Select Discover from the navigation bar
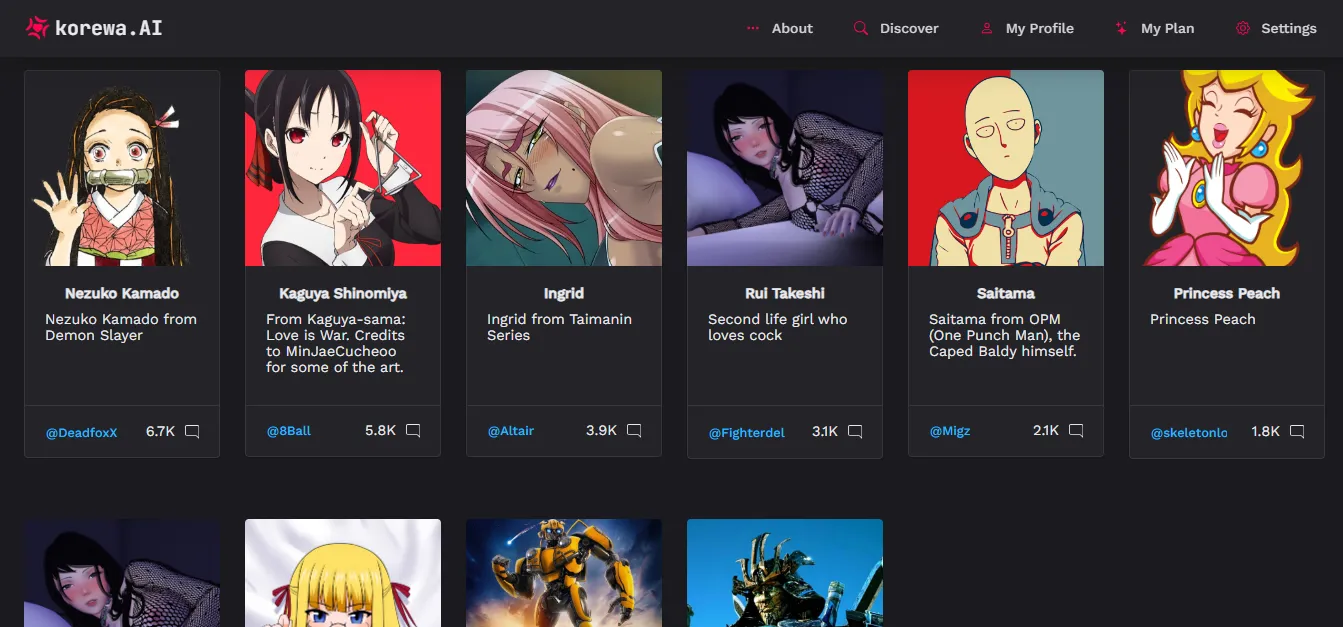This screenshot has width=1343, height=627. 910,28
